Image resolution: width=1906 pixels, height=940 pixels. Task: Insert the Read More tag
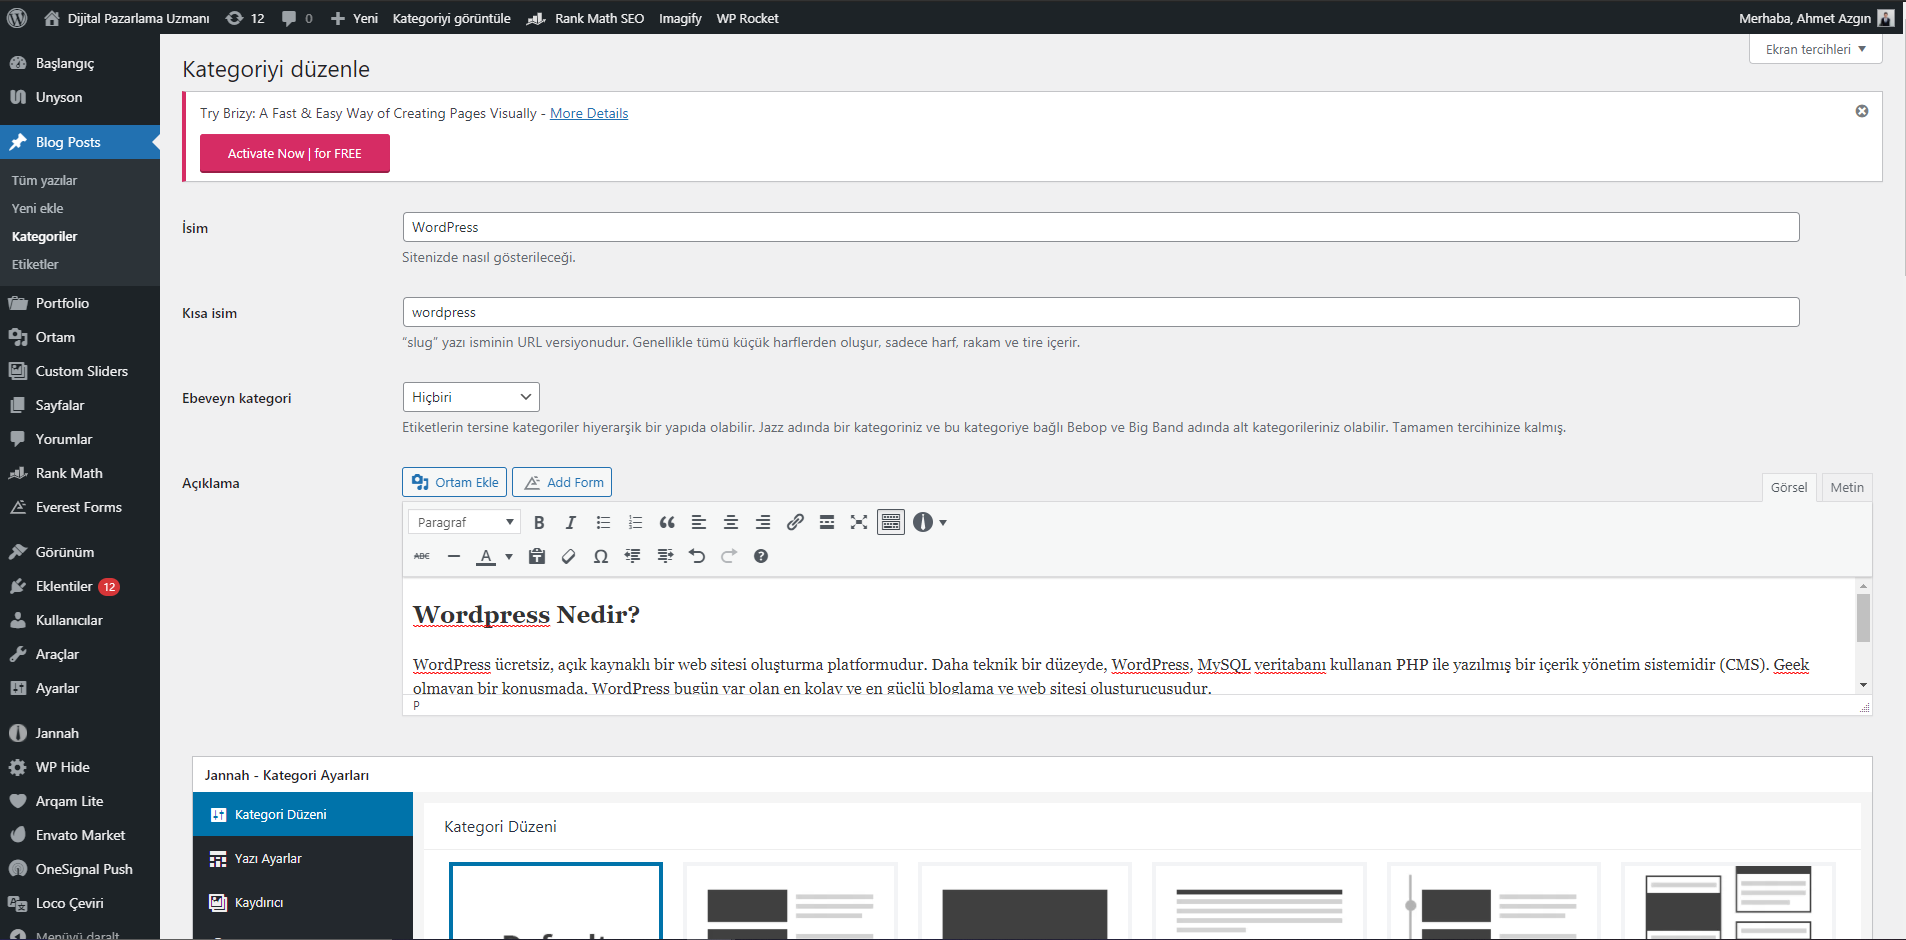pos(827,522)
